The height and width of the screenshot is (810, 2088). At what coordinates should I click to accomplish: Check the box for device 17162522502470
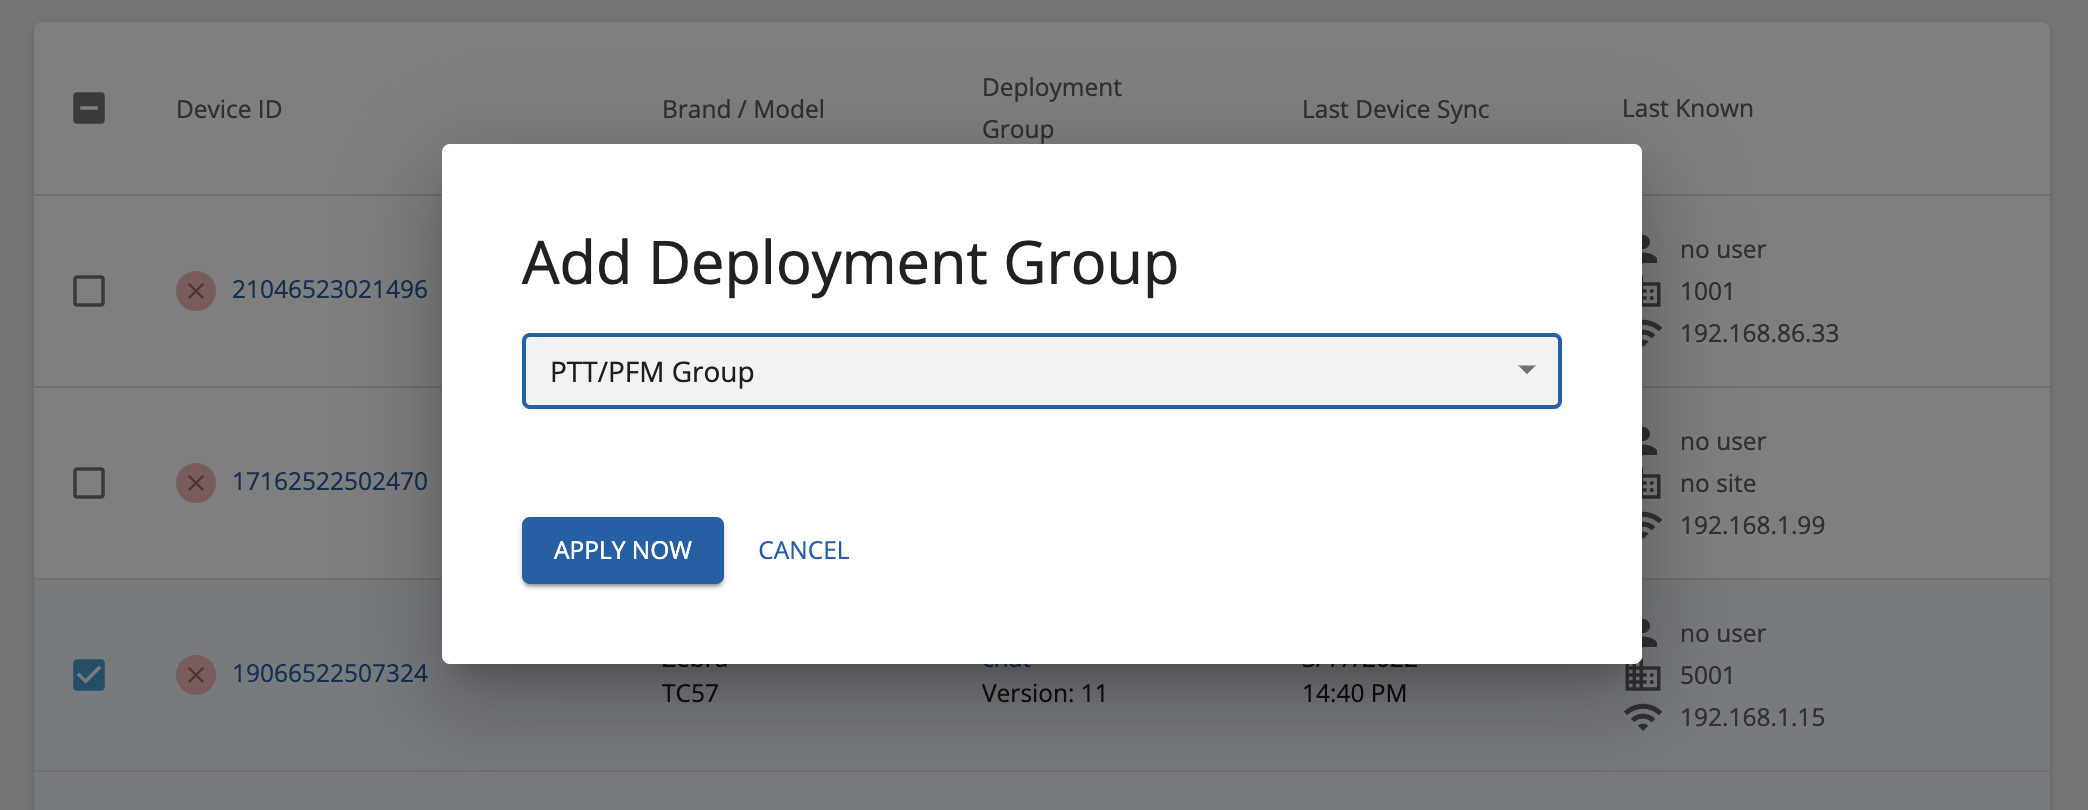[89, 483]
